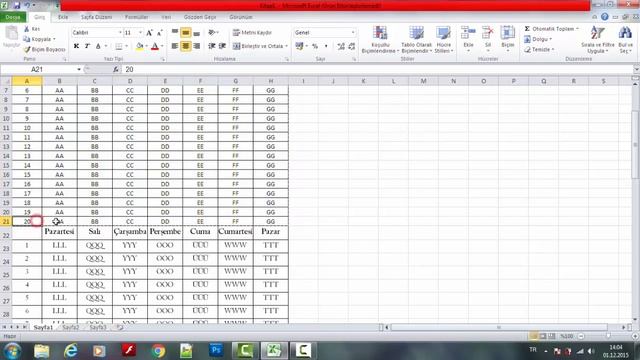Click the accounting number format icon
The height and width of the screenshot is (360, 640).
[299, 46]
